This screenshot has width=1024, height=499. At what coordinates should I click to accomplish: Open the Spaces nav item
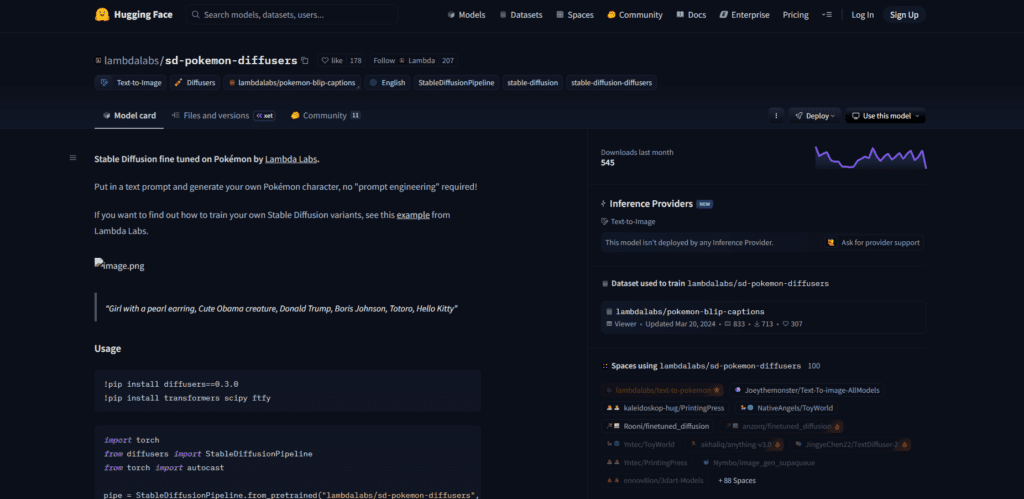[x=575, y=14]
